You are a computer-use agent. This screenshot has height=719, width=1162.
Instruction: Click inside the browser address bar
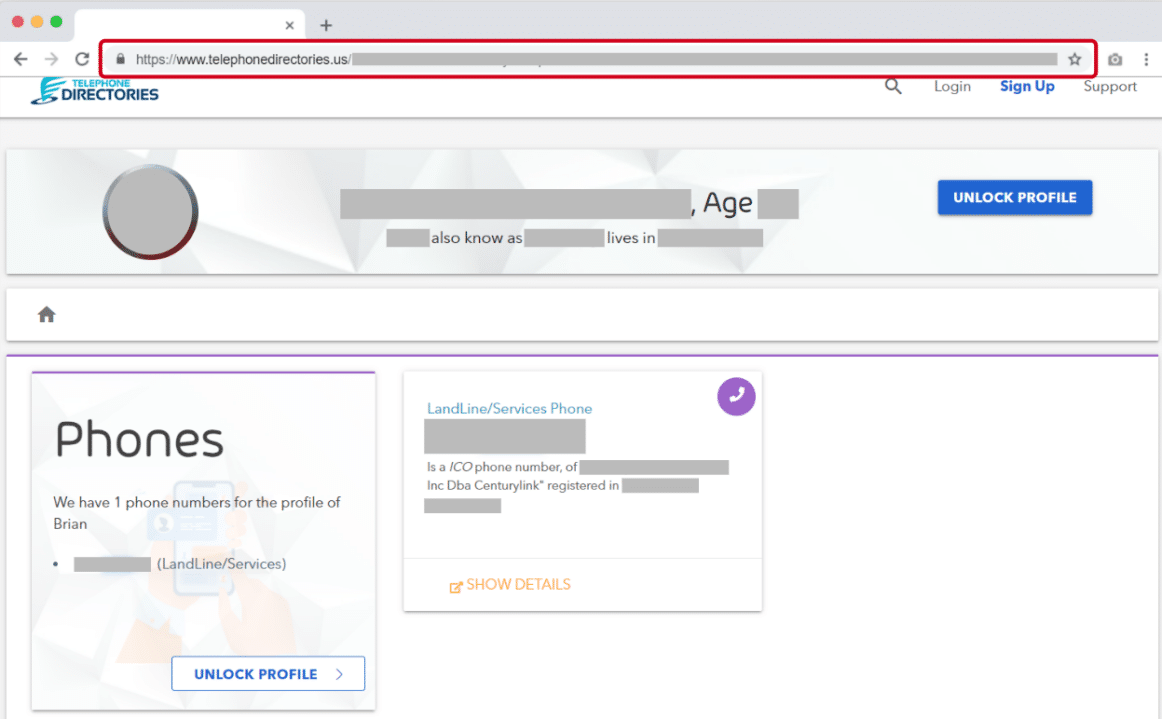600,59
